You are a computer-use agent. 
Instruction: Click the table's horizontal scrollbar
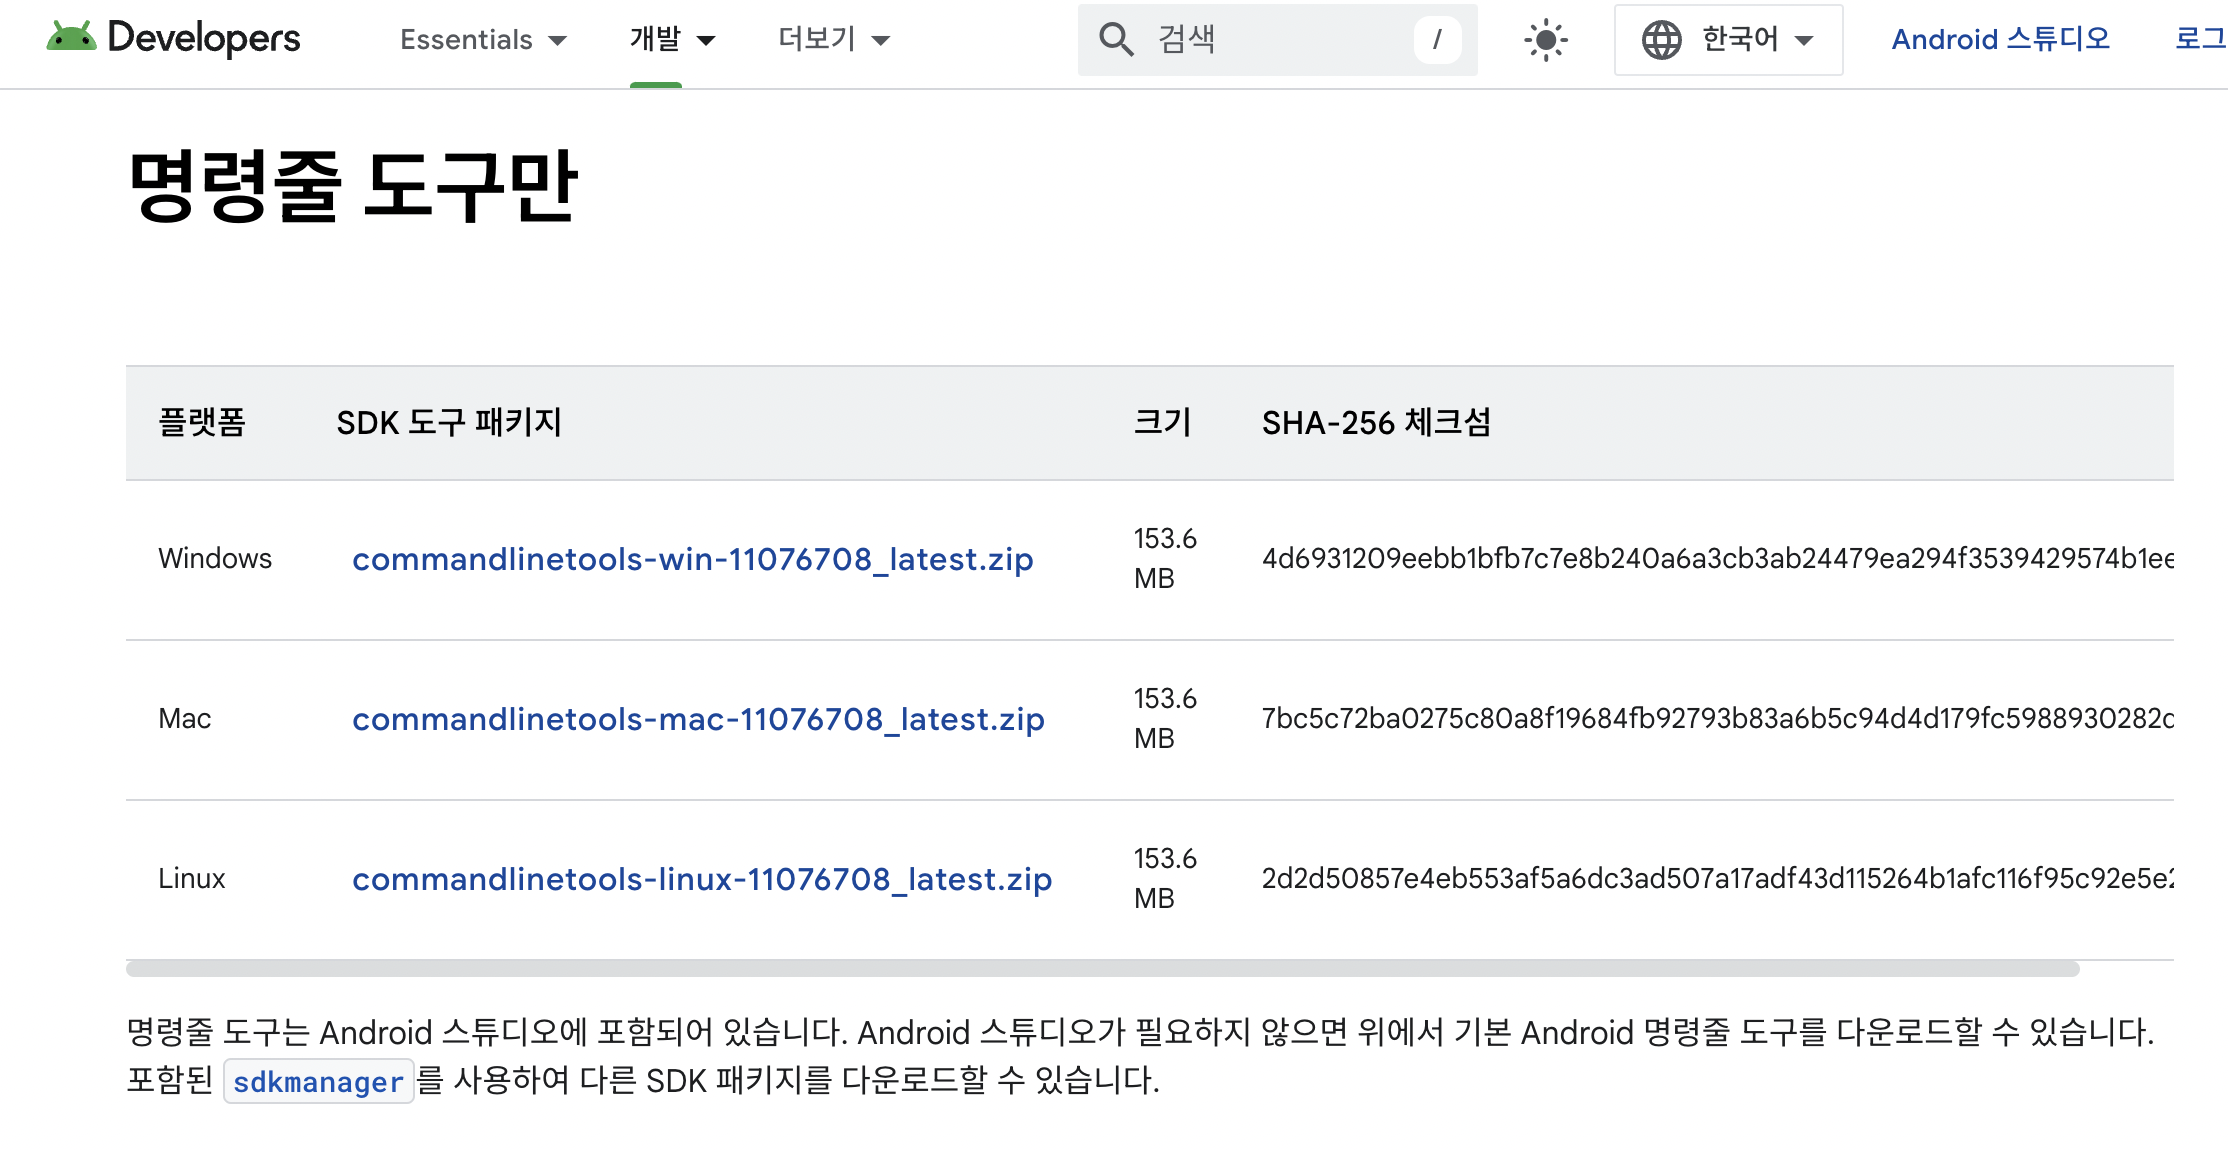(x=1102, y=968)
